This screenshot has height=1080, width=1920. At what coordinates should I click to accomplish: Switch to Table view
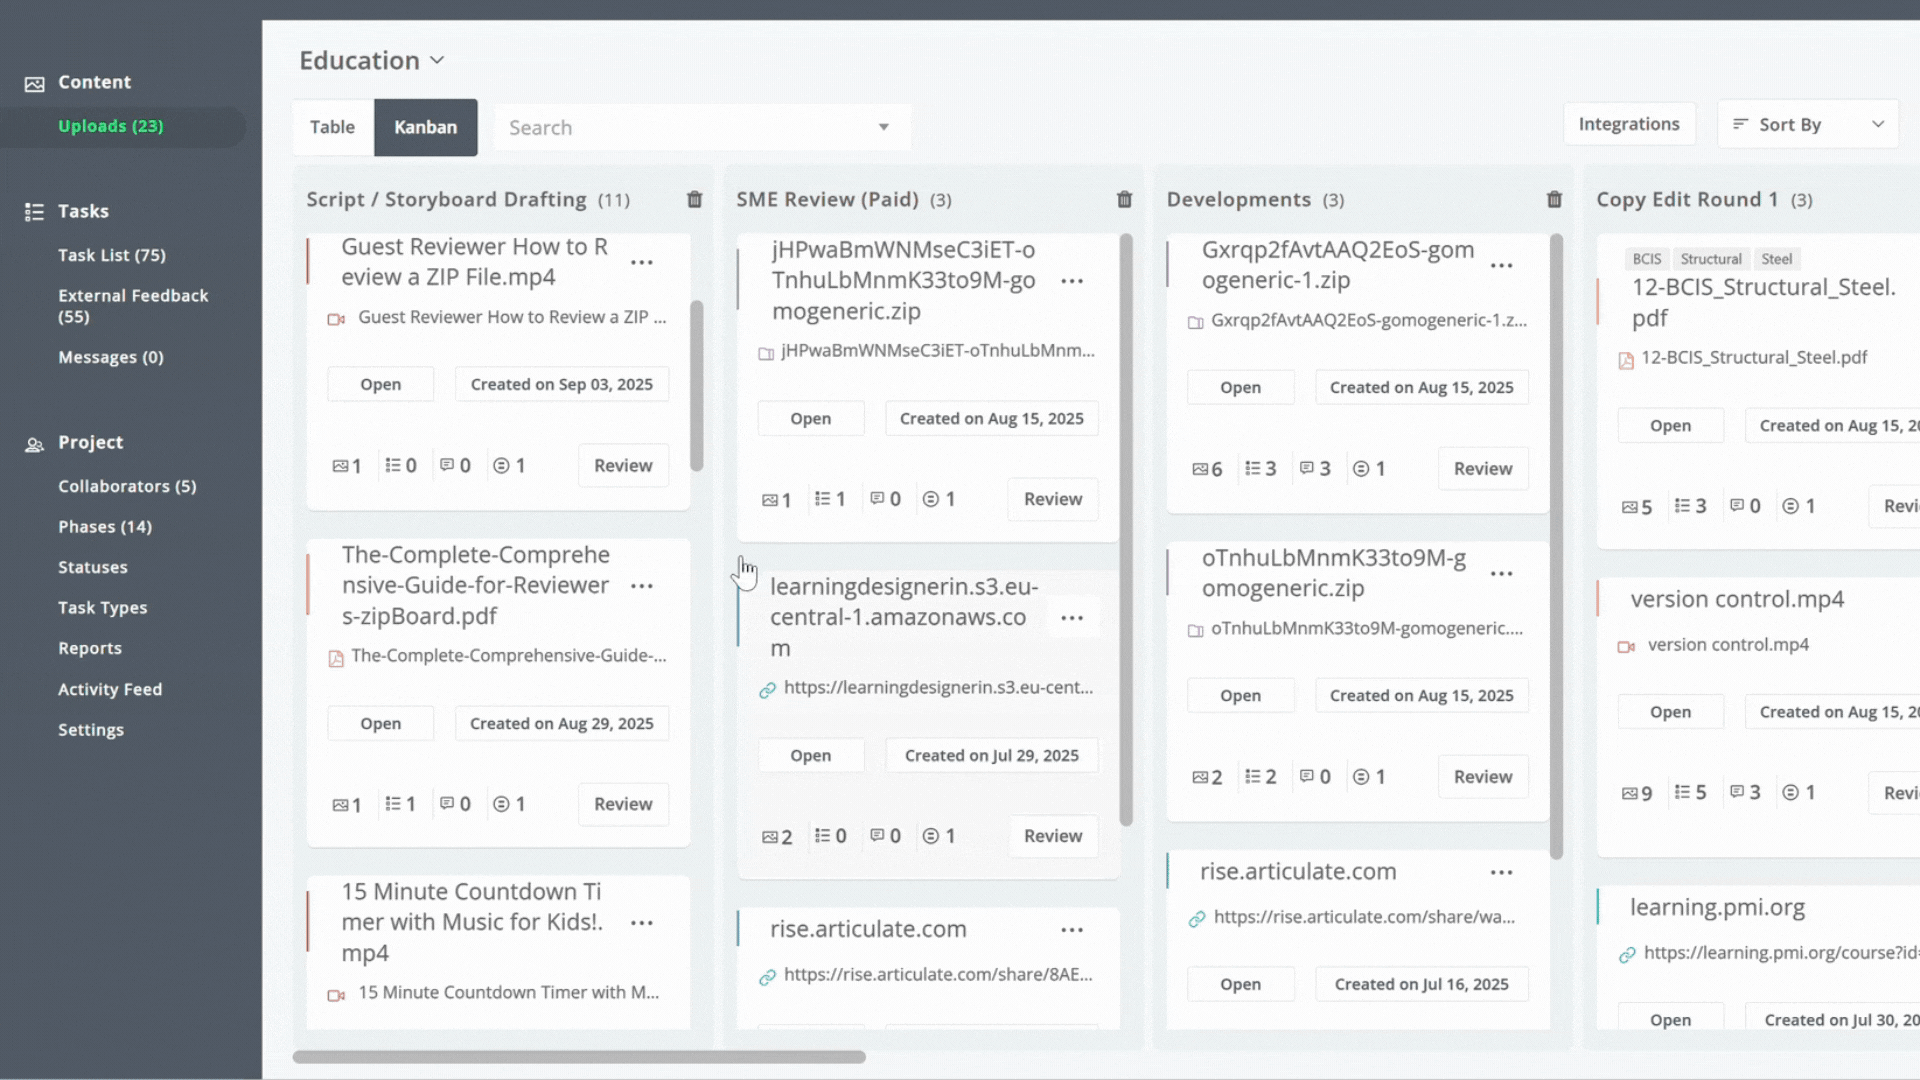click(332, 127)
